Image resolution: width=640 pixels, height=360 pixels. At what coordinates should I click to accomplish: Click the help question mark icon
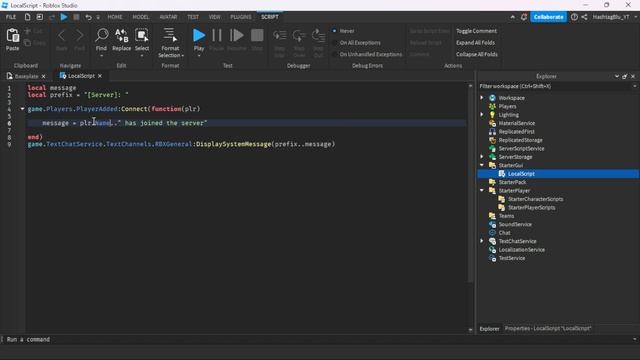(x=574, y=17)
